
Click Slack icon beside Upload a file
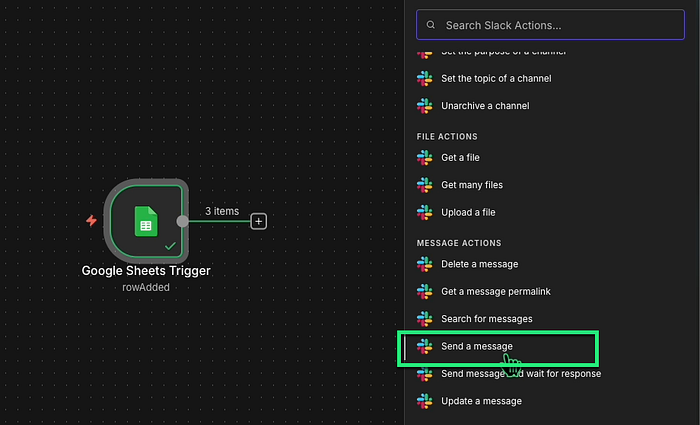pos(425,212)
